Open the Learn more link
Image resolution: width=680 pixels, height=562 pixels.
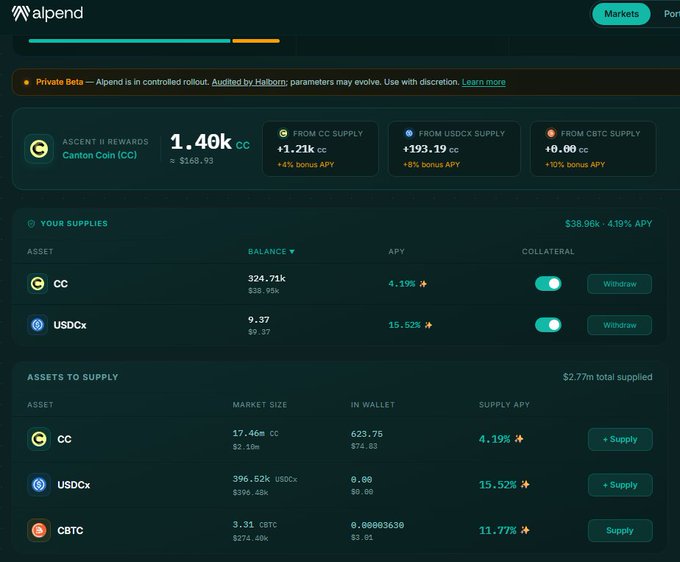point(484,82)
